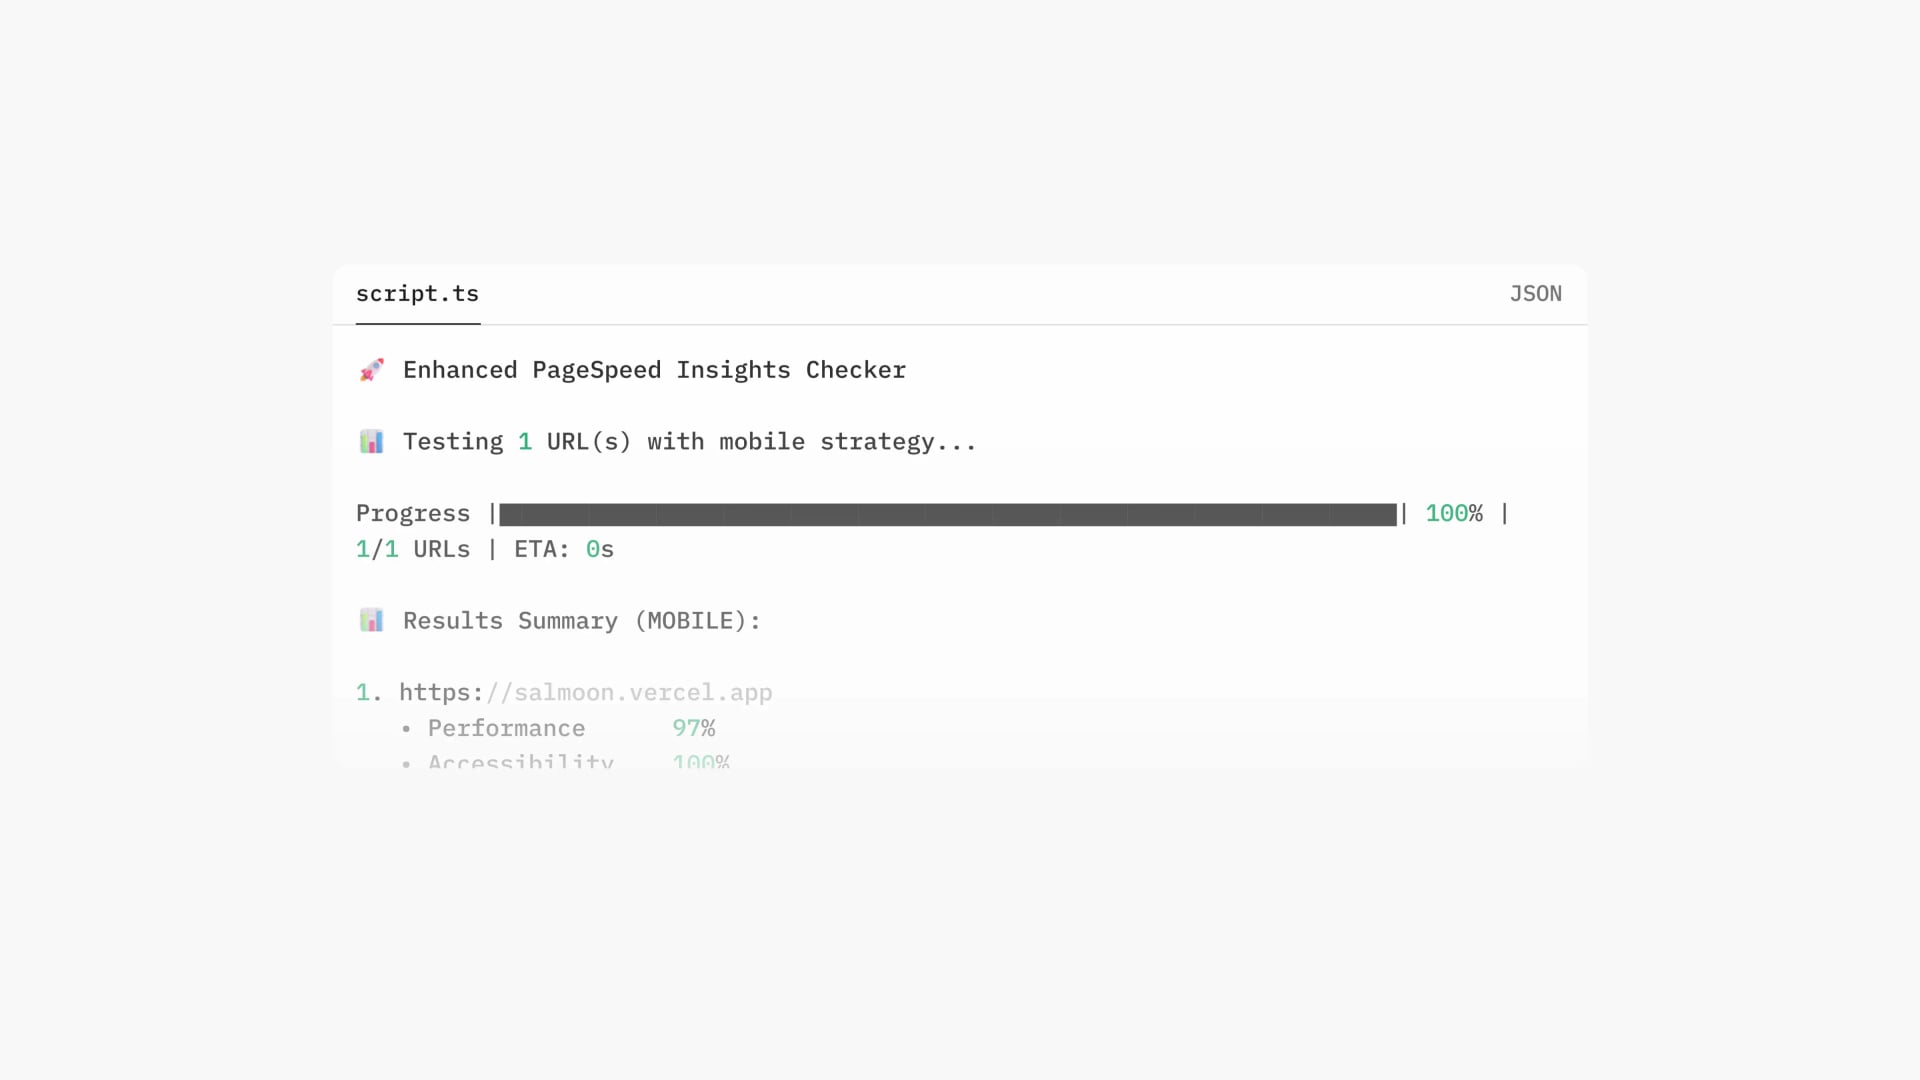The height and width of the screenshot is (1080, 1920).
Task: Click the Testing 1 URL(s) line
Action: [x=690, y=442]
